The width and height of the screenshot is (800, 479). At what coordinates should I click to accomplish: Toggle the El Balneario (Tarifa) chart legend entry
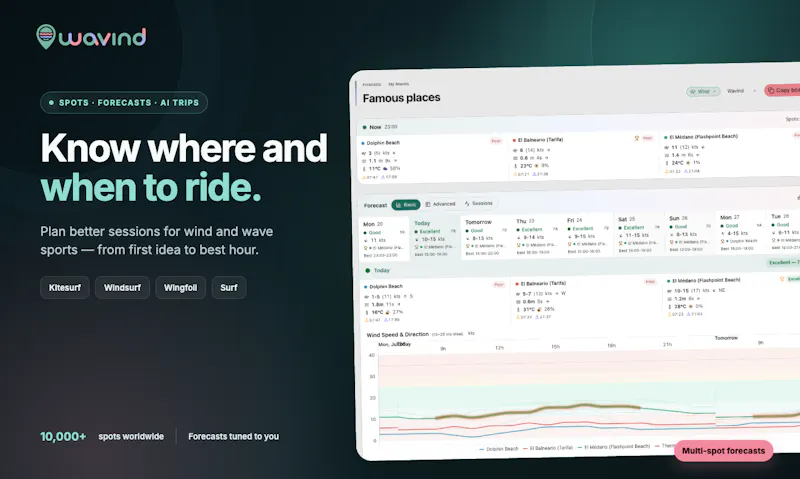pos(548,448)
